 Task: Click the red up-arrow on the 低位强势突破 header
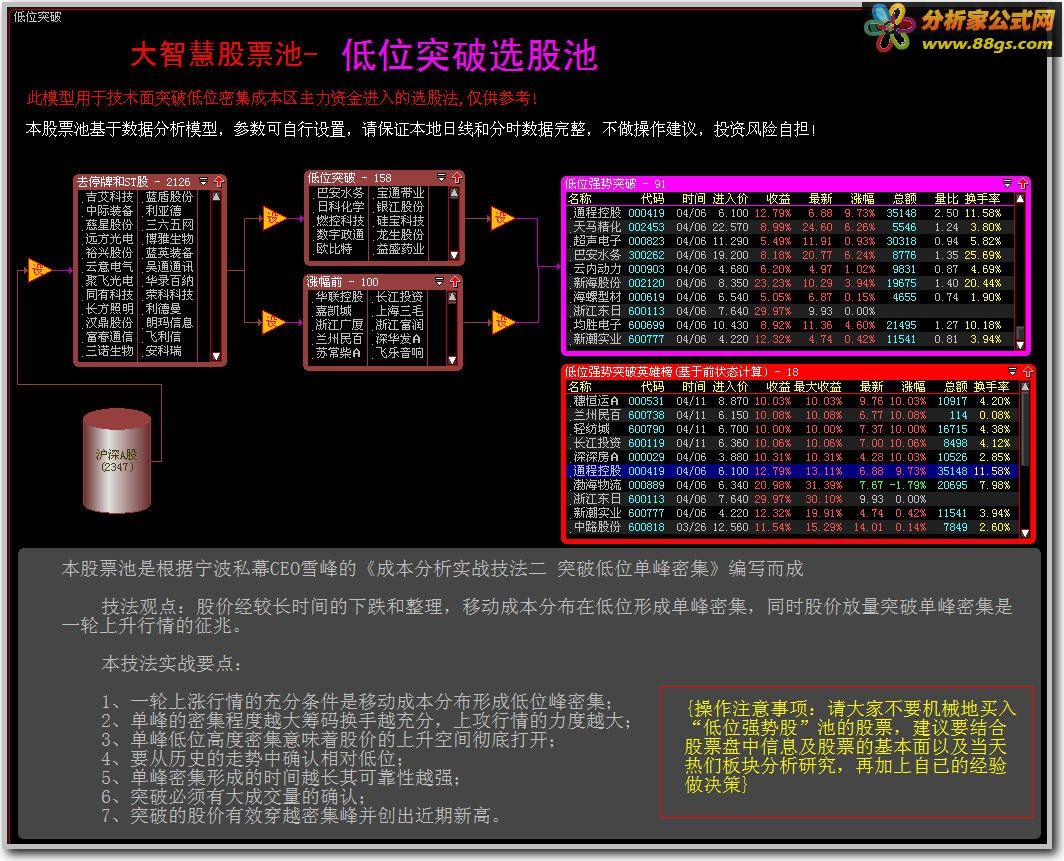[x=1023, y=184]
